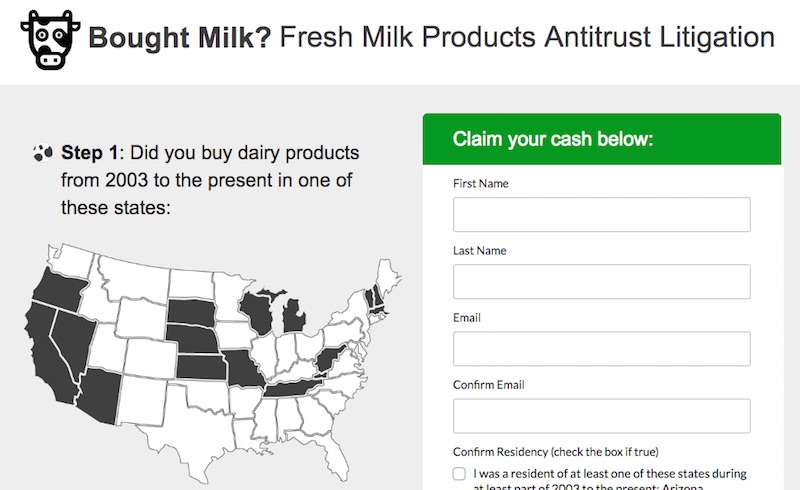Select South Dakota on the map
Image resolution: width=800 pixels, height=490 pixels.
191,312
